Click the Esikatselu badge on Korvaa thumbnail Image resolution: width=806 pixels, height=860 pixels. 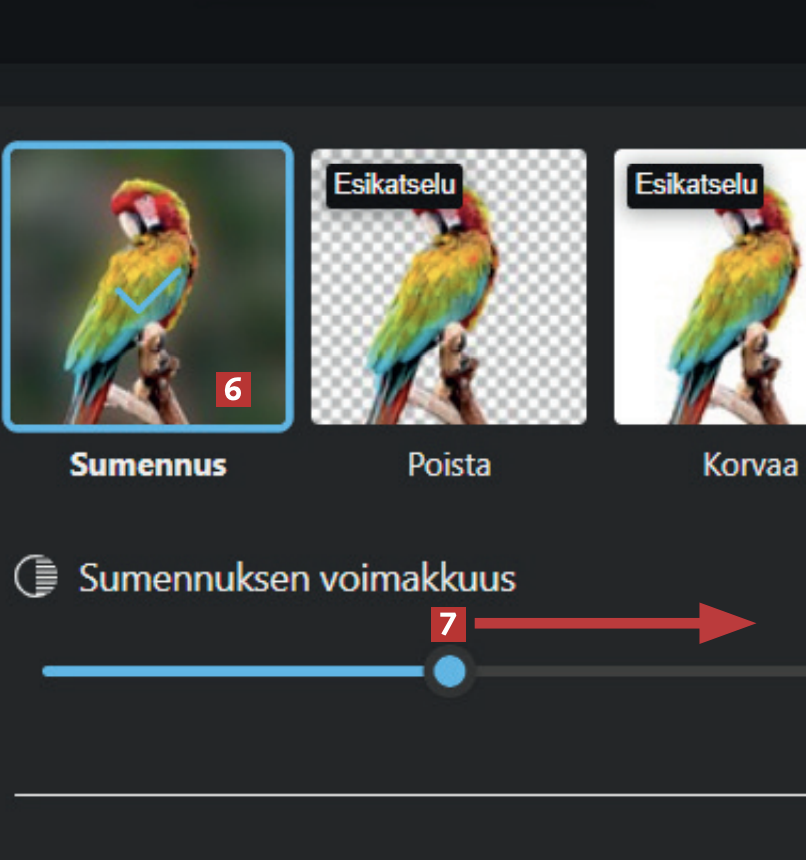(x=695, y=185)
